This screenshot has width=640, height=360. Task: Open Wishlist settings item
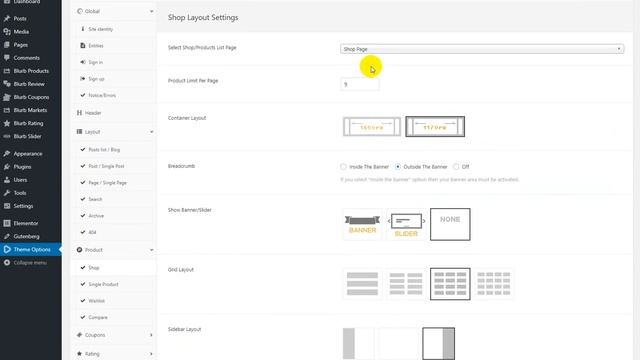point(113,300)
